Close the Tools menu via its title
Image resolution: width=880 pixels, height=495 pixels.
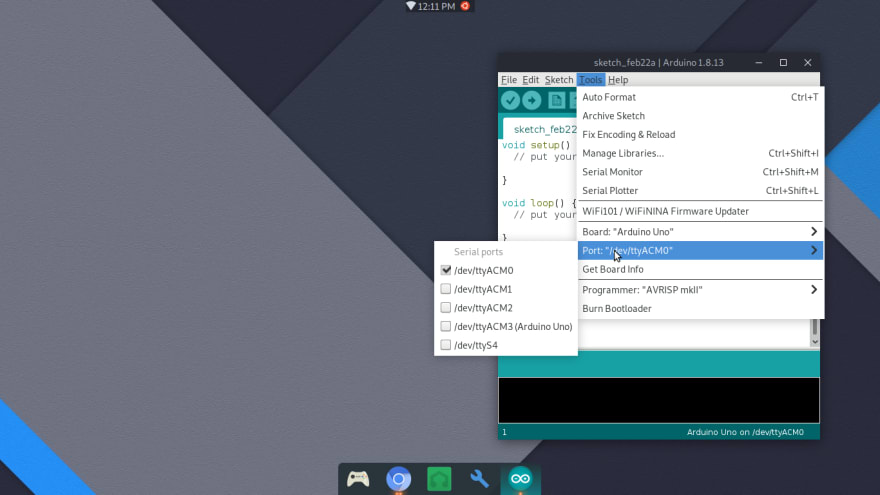click(590, 80)
